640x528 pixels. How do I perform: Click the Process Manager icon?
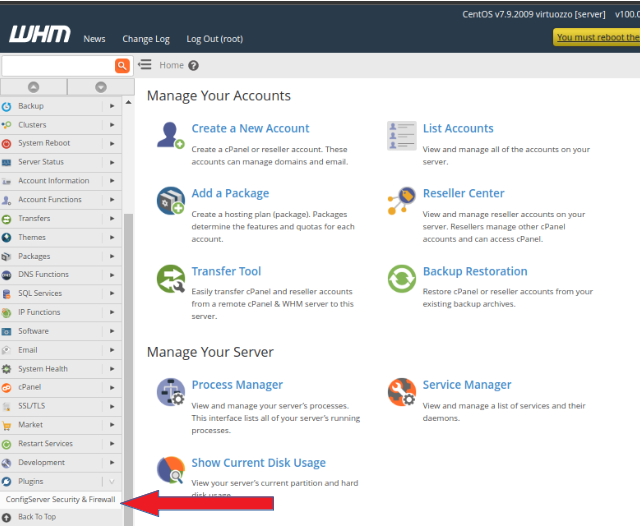point(171,392)
